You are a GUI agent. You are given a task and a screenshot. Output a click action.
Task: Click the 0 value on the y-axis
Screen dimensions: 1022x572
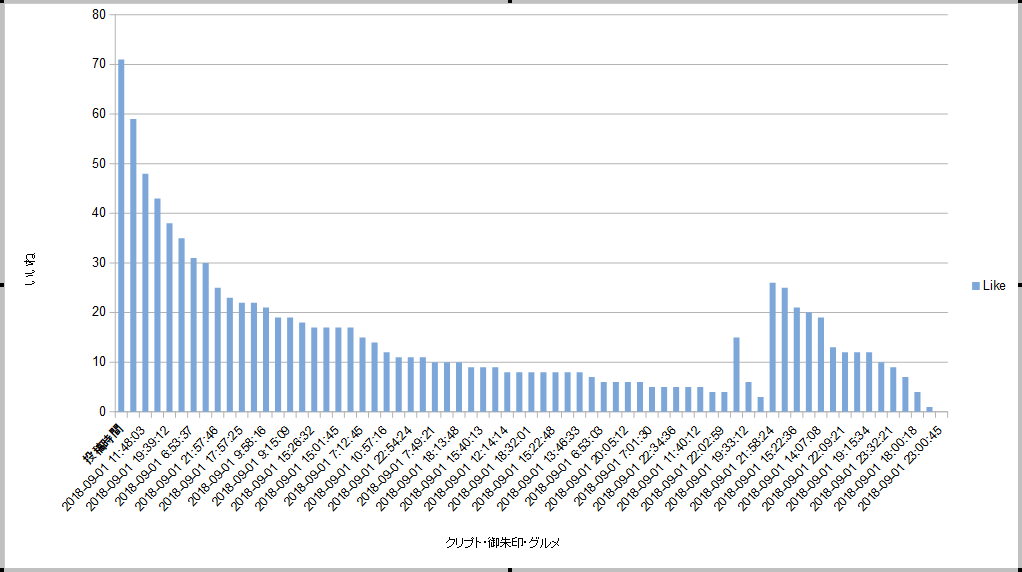(x=101, y=411)
